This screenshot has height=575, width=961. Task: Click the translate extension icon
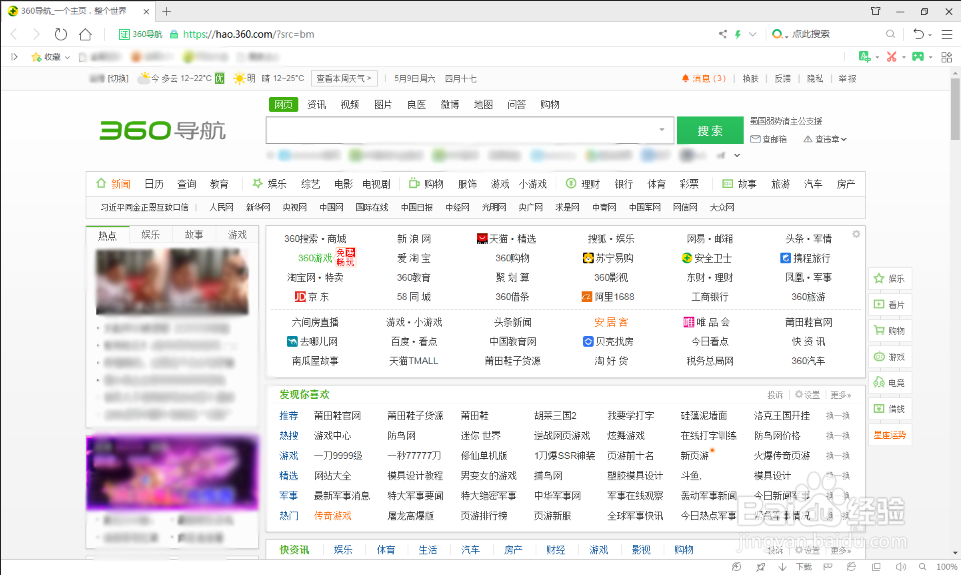point(865,57)
